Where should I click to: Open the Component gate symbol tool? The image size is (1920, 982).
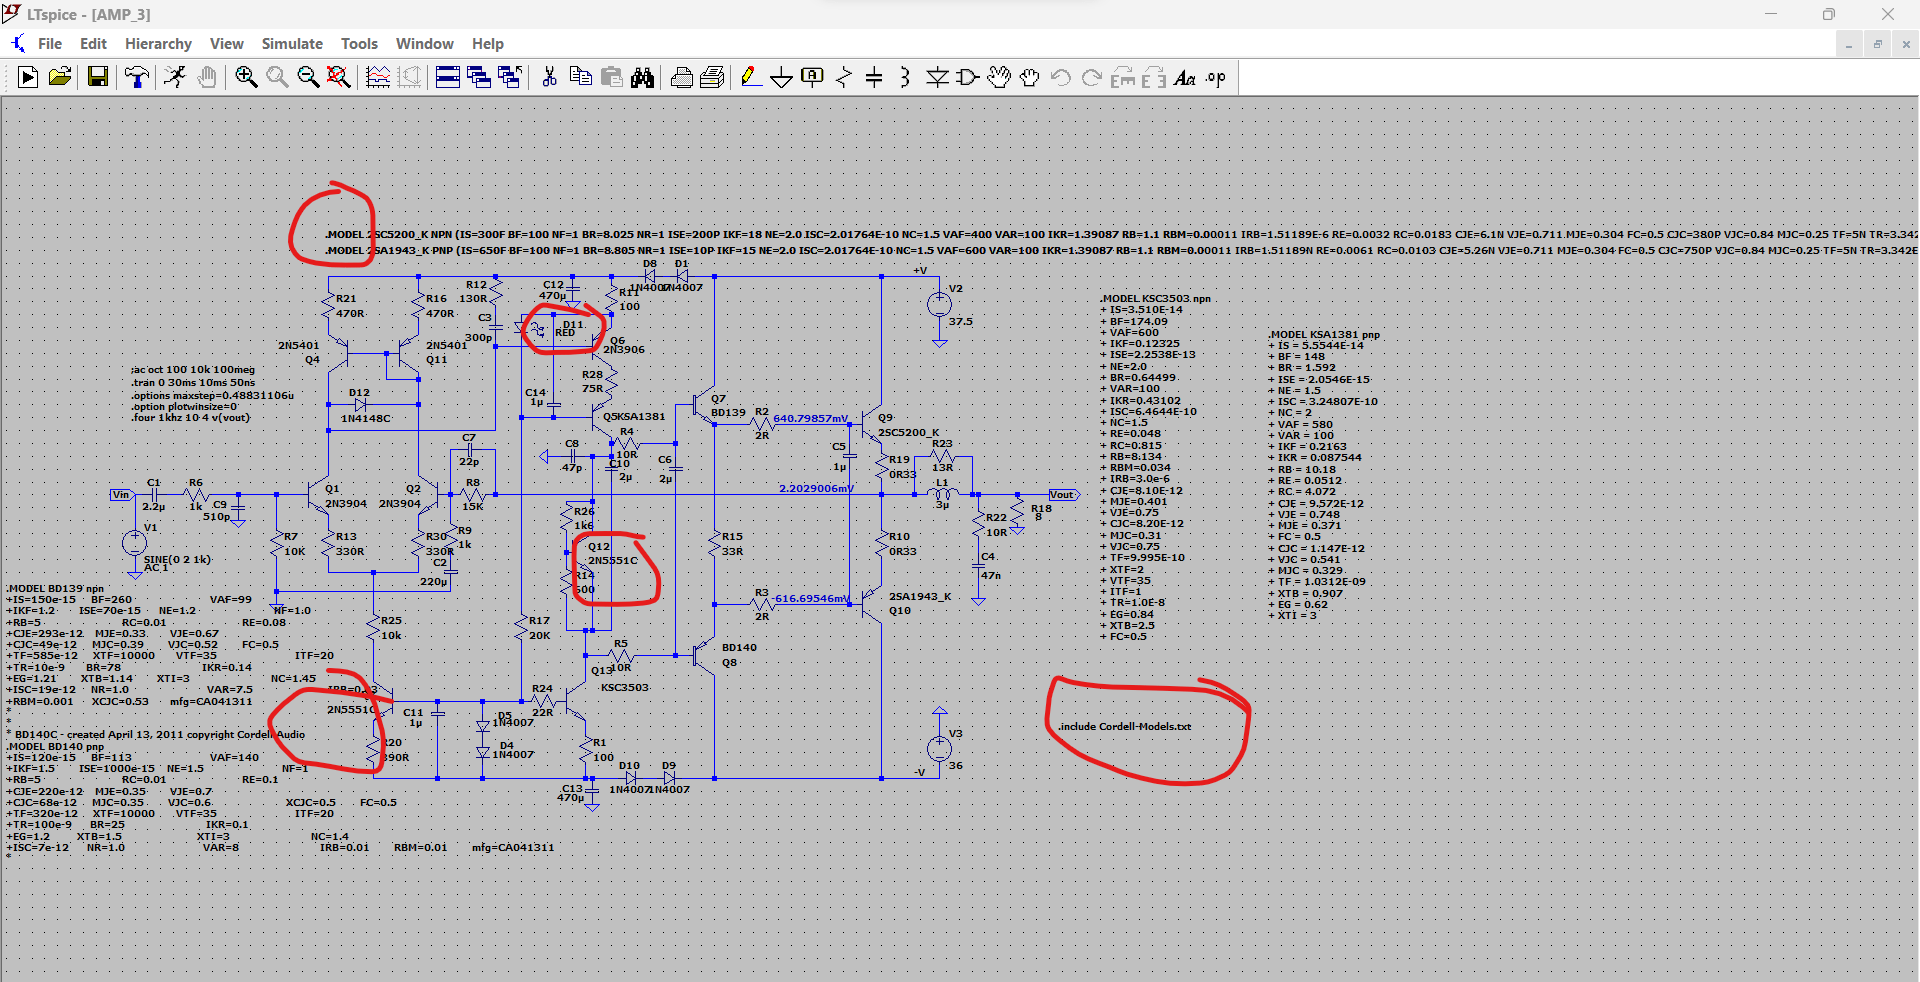[x=968, y=77]
